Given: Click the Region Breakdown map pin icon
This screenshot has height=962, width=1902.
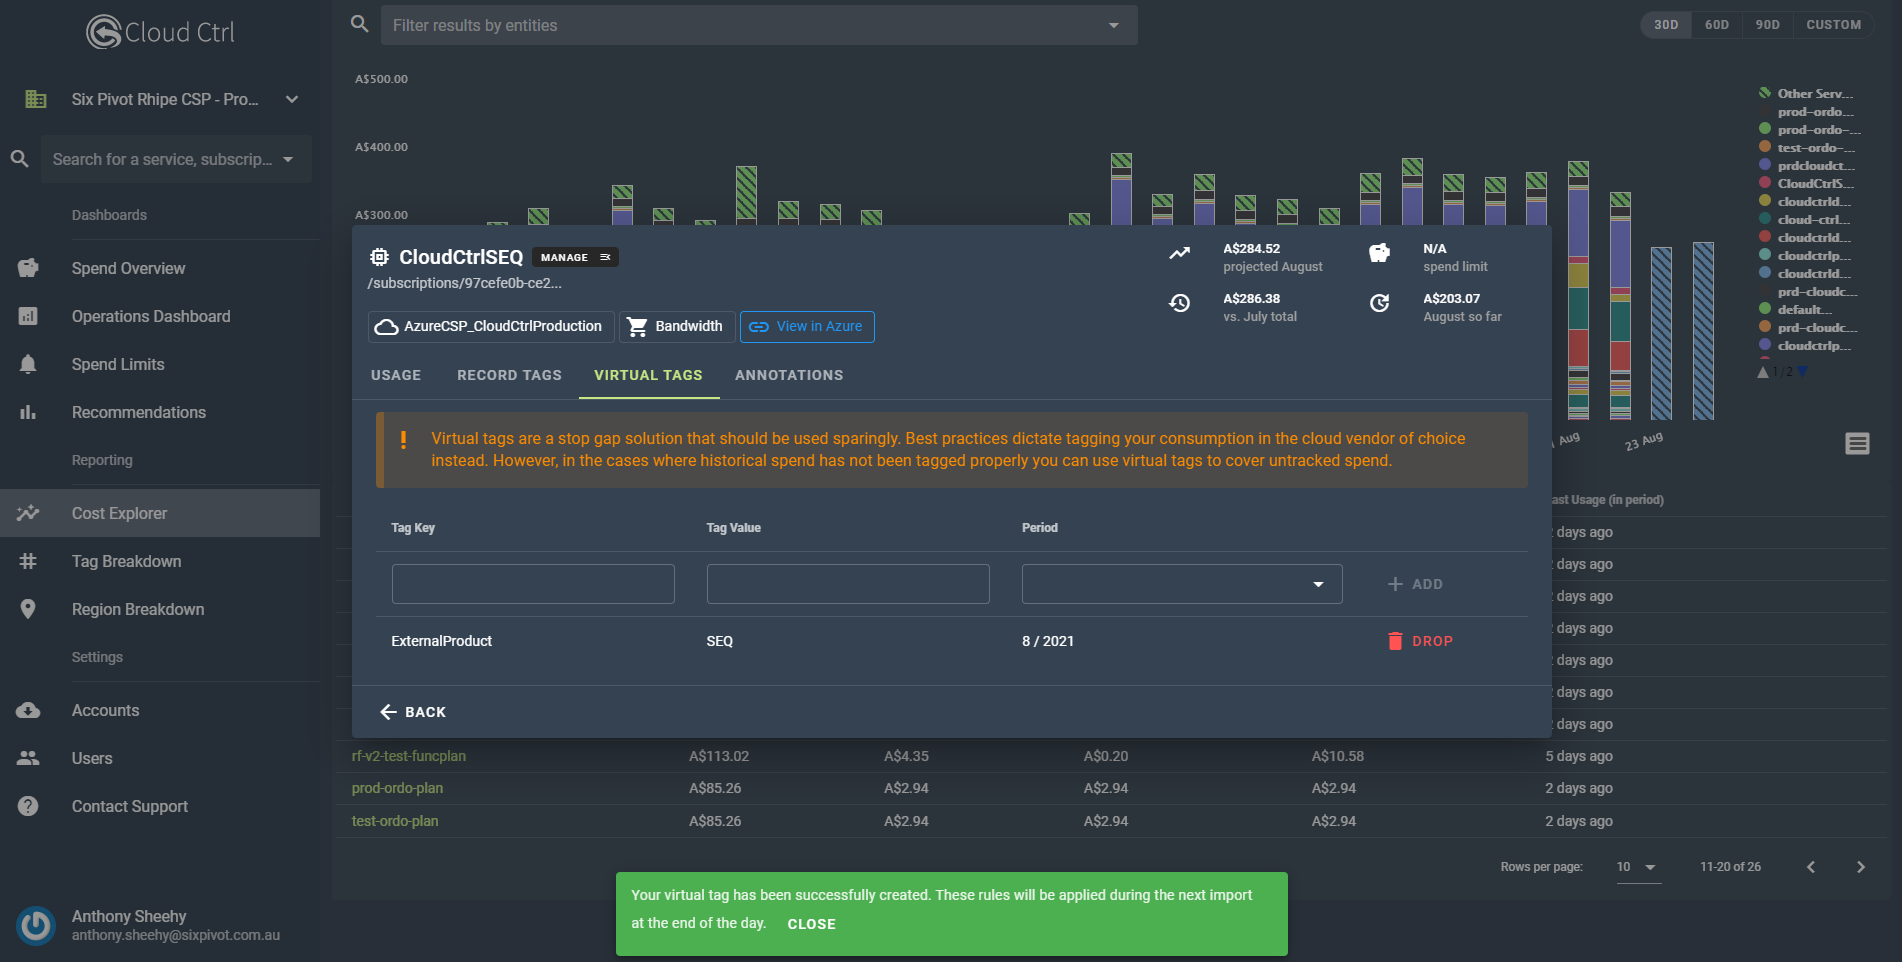Looking at the screenshot, I should (28, 609).
